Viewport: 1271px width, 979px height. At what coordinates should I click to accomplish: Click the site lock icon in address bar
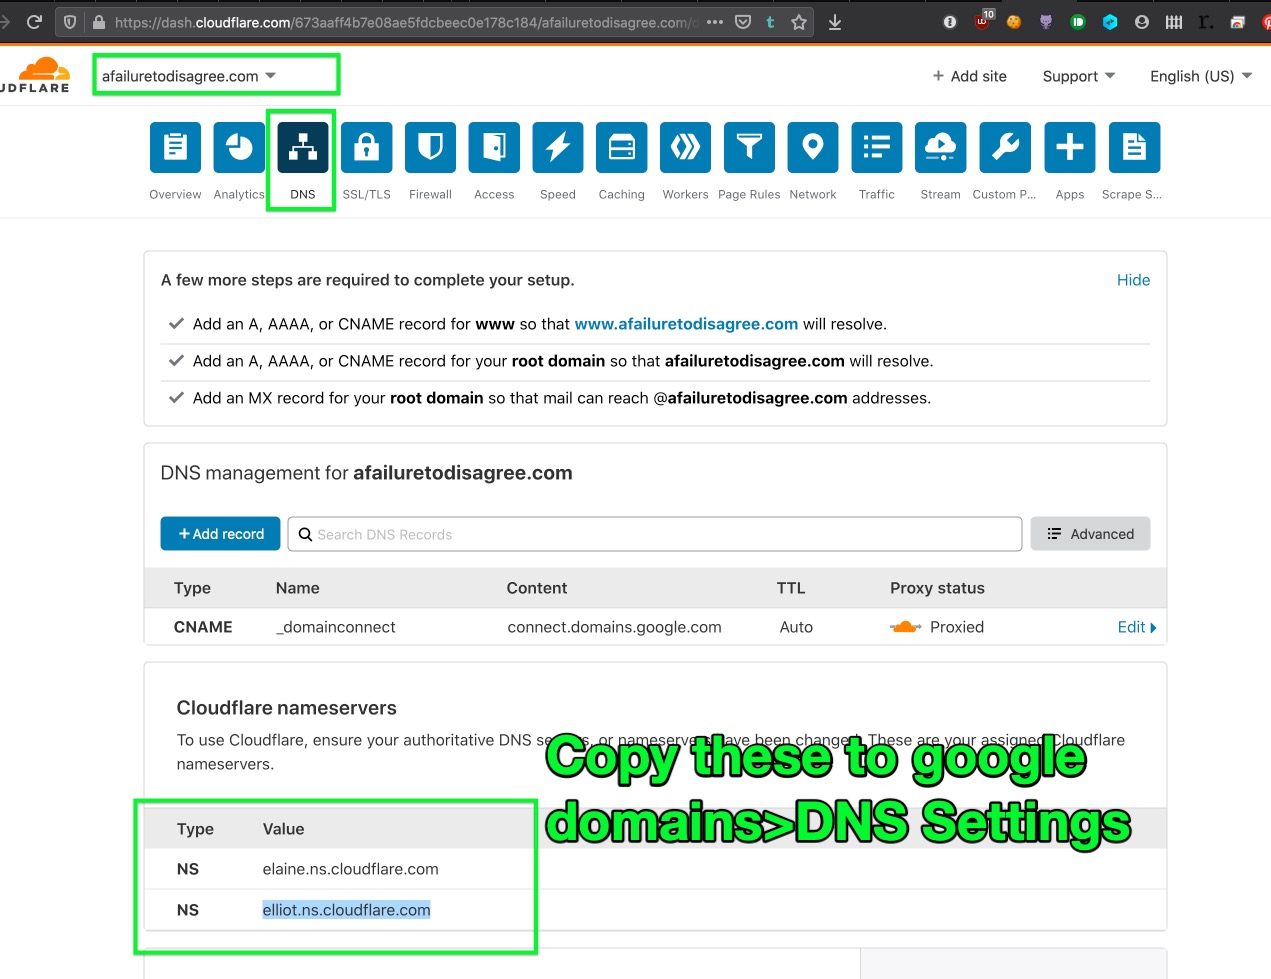(98, 22)
